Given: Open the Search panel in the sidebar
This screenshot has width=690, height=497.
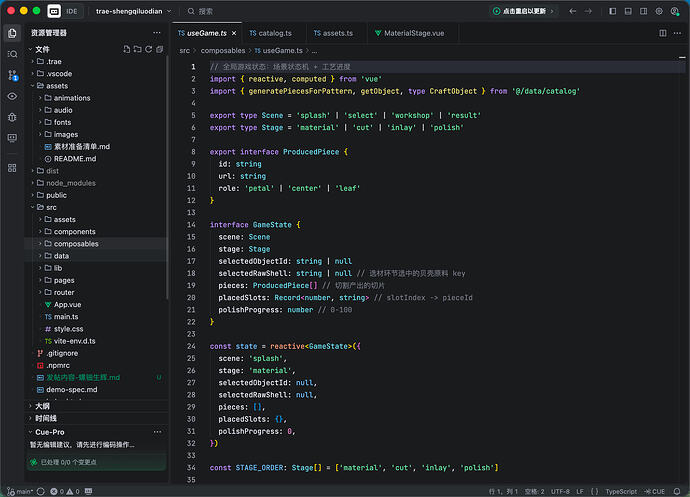Looking at the screenshot, I should 12,54.
